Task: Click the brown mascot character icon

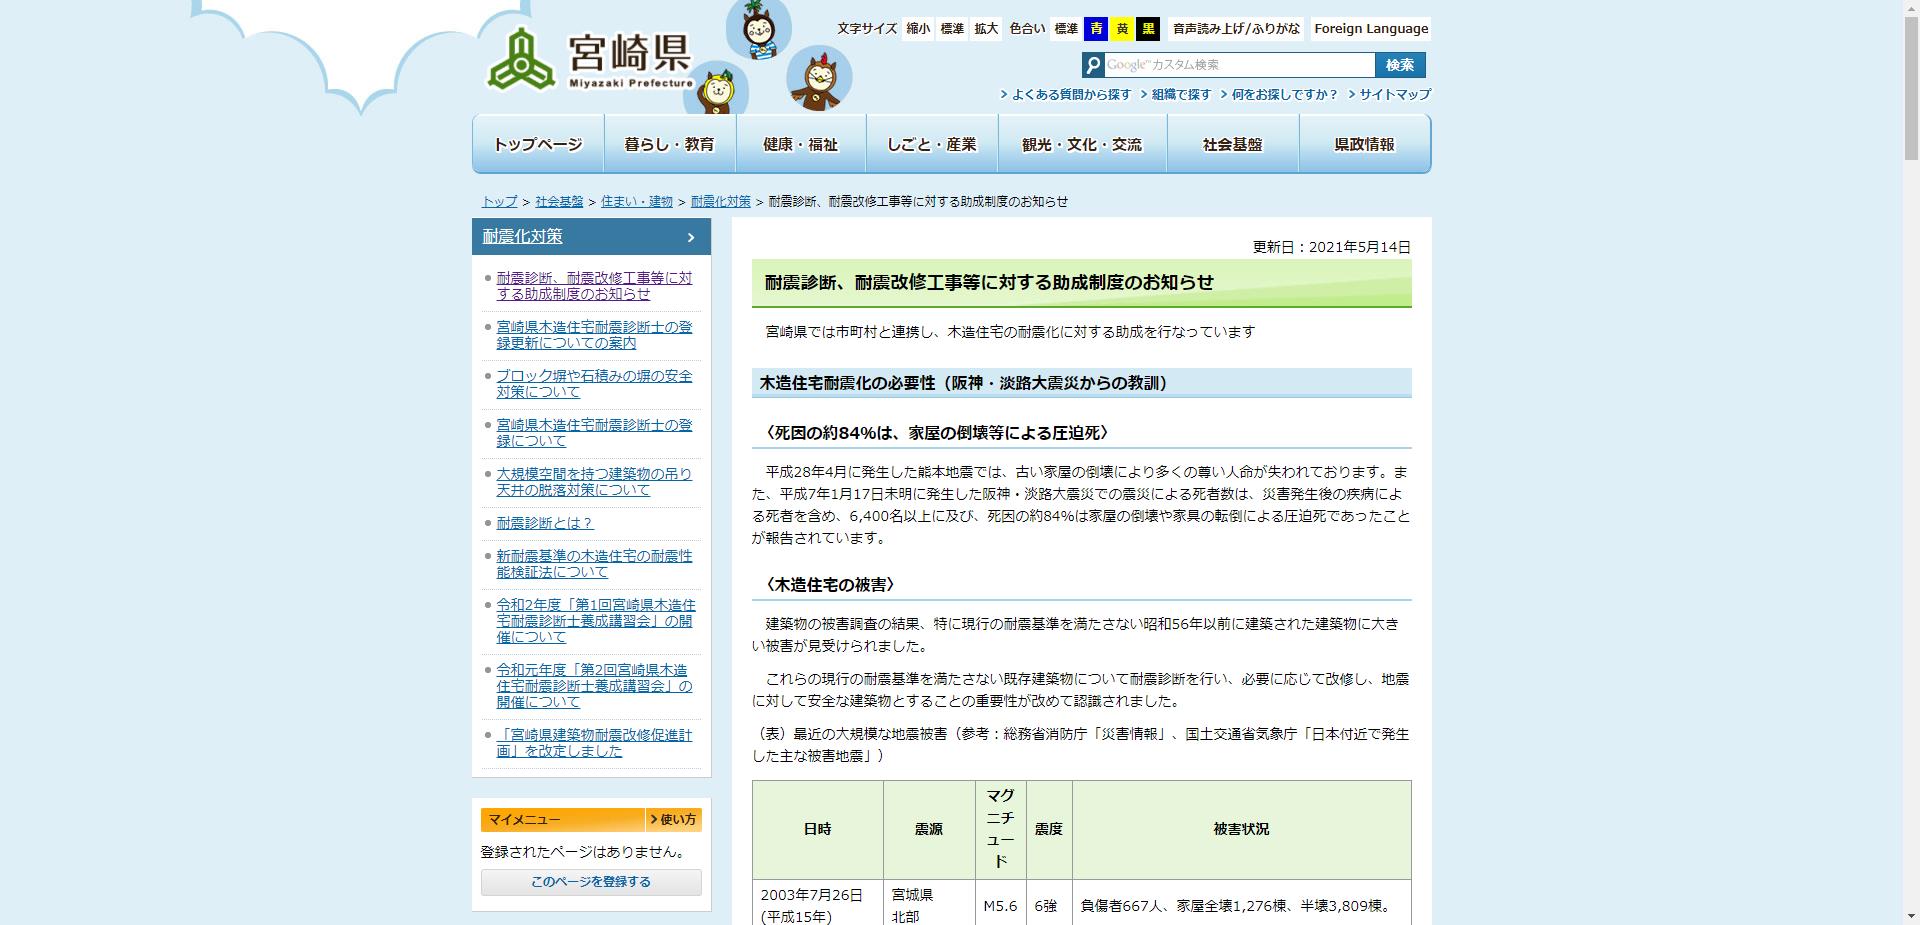Action: click(x=818, y=78)
